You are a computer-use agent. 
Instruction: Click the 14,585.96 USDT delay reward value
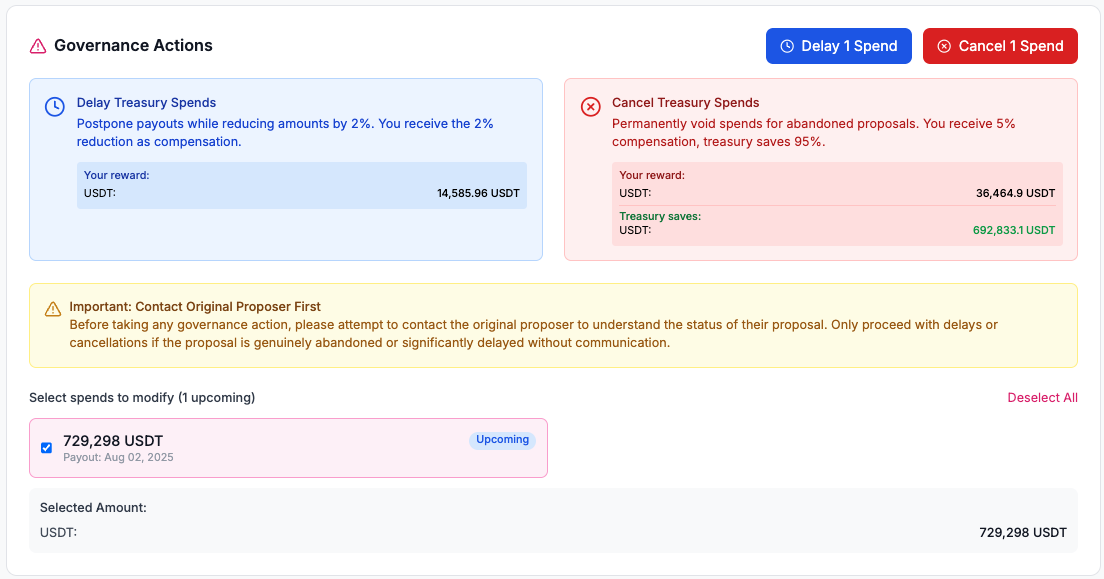(478, 193)
